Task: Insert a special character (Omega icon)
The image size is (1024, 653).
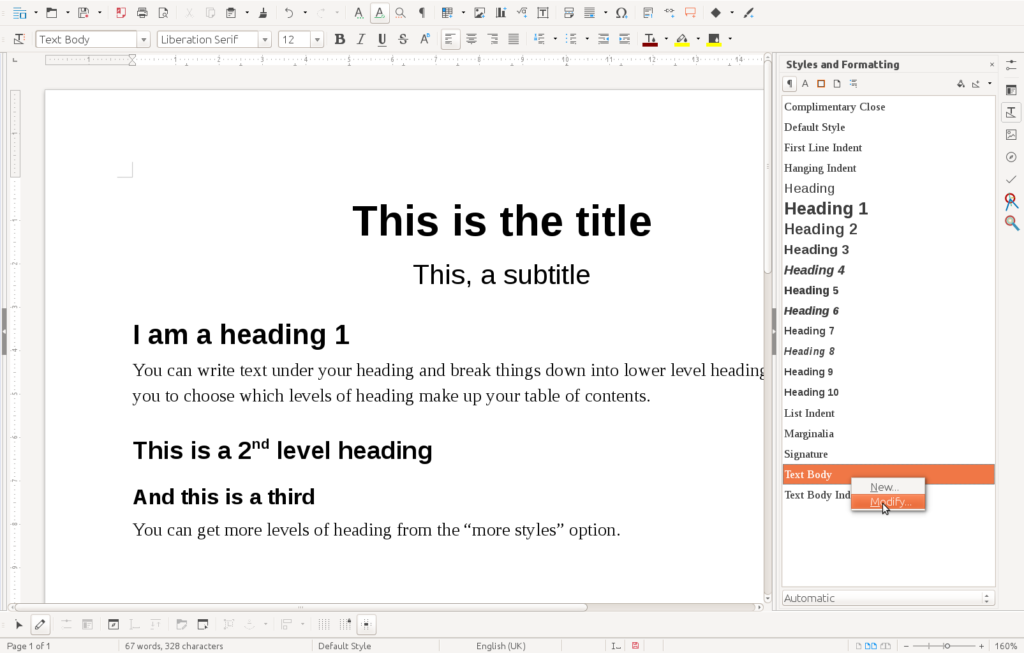Action: pos(621,13)
